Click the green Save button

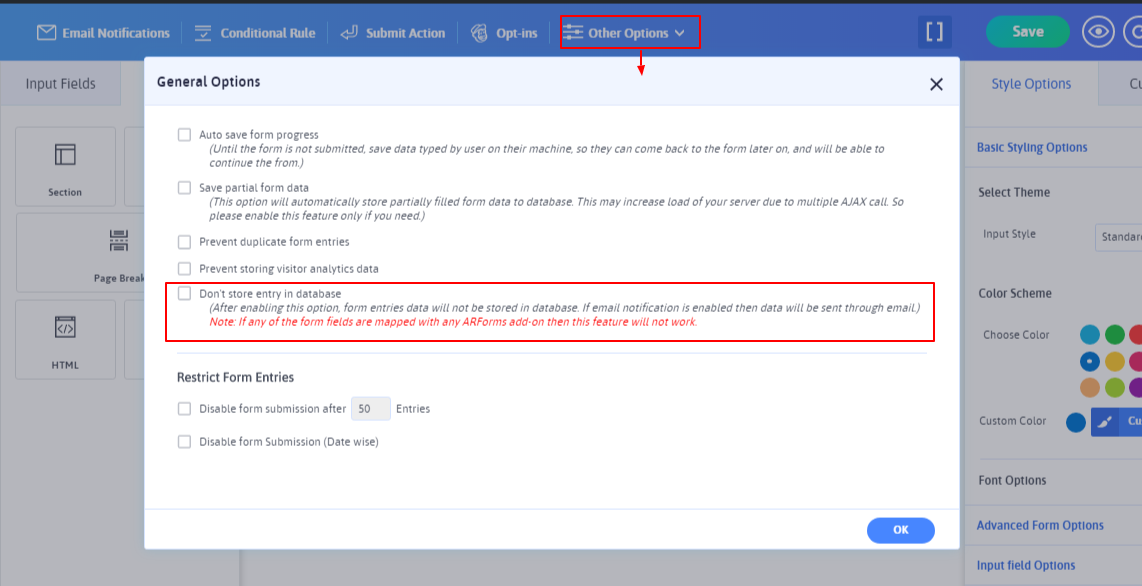(x=1027, y=32)
